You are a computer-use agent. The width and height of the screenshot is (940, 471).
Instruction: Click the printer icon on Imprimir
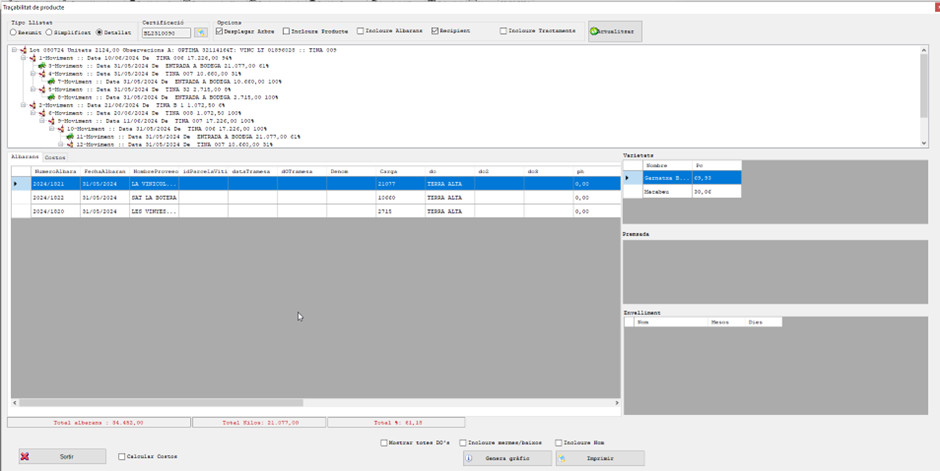tap(563, 458)
